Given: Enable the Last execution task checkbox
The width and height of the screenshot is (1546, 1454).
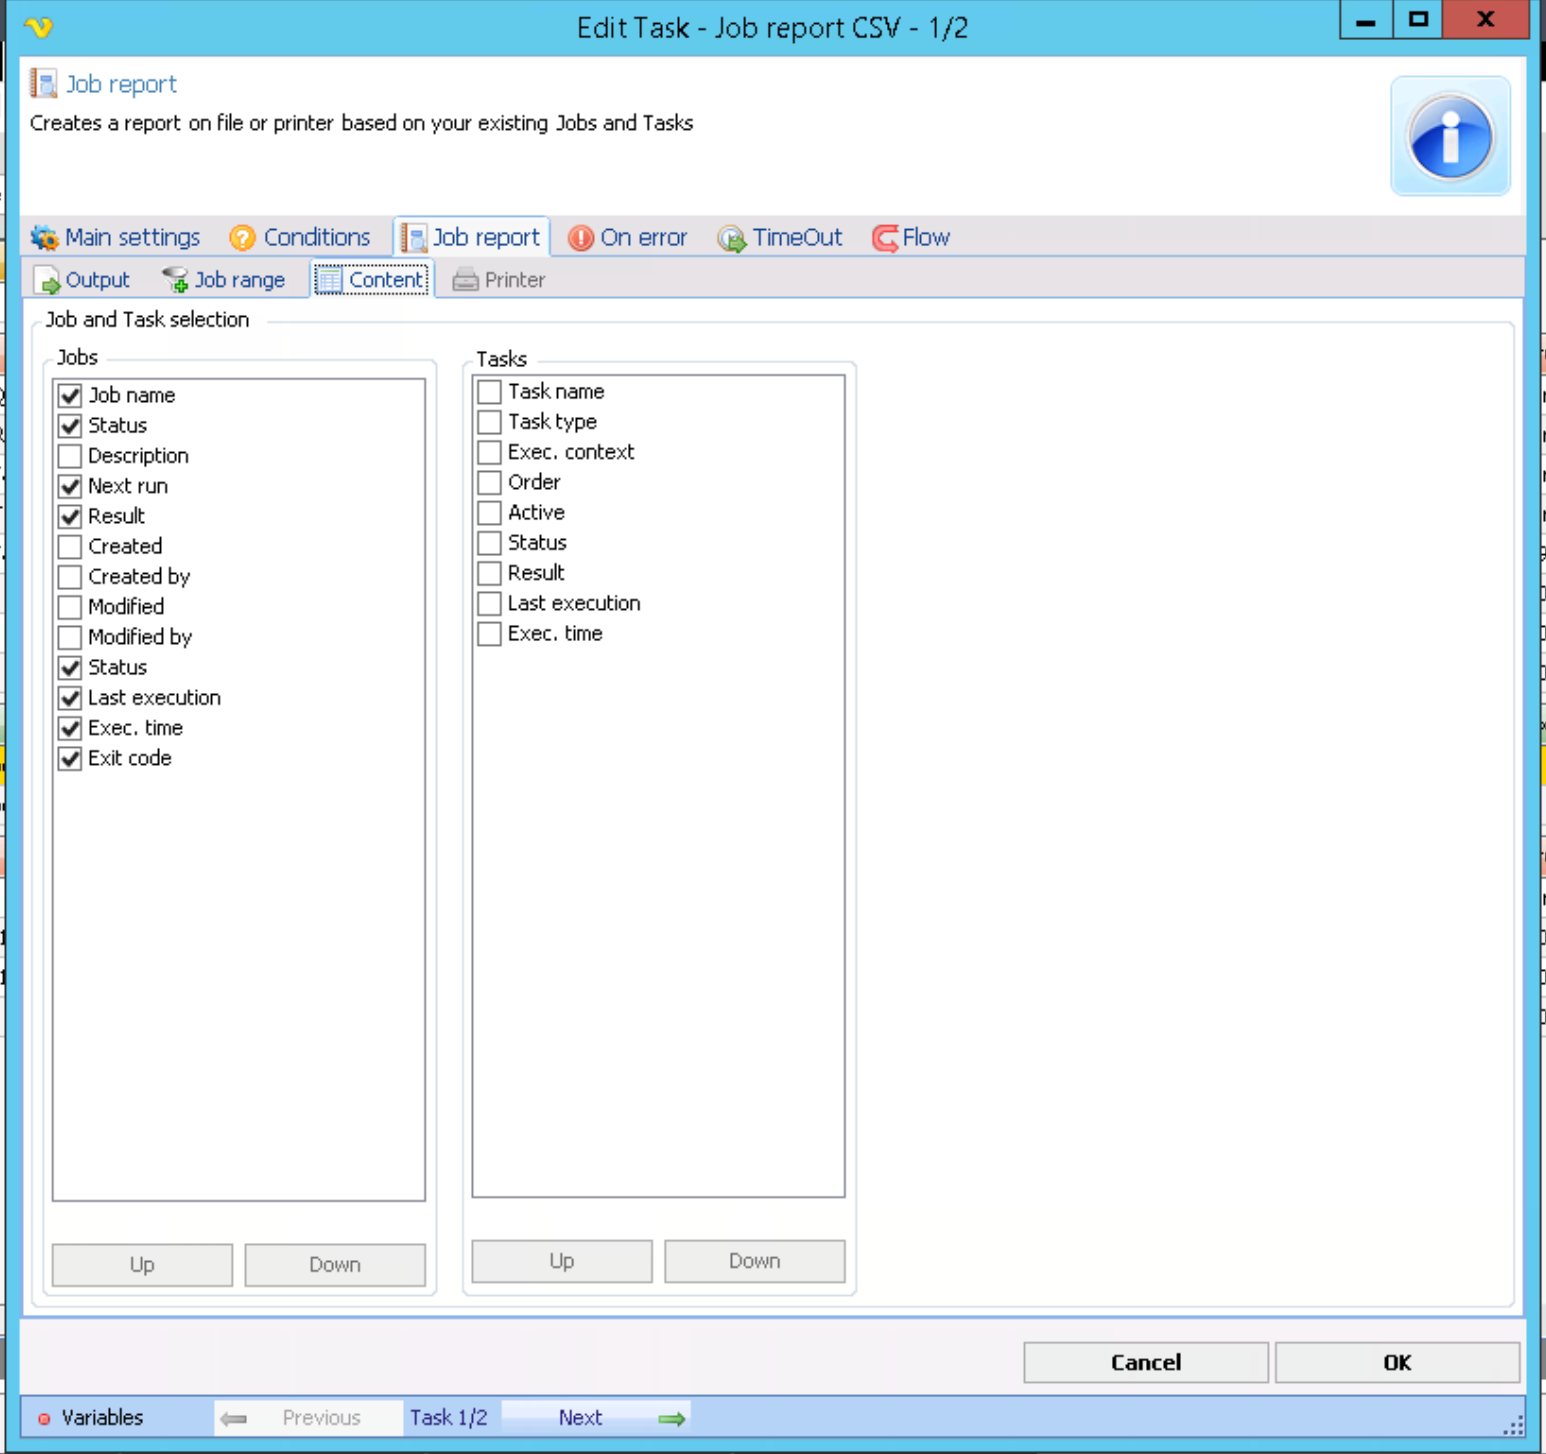Looking at the screenshot, I should click(x=489, y=604).
